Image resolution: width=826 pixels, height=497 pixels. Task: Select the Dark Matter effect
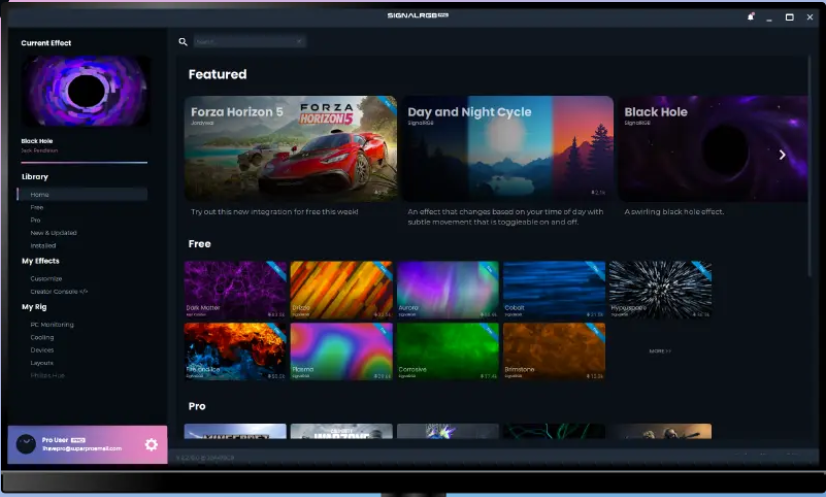tap(235, 290)
